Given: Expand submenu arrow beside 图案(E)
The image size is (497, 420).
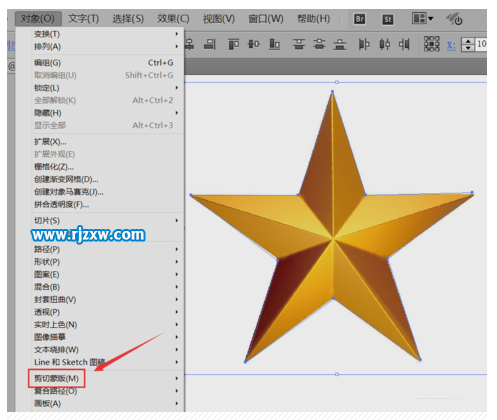Looking at the screenshot, I should (x=177, y=274).
